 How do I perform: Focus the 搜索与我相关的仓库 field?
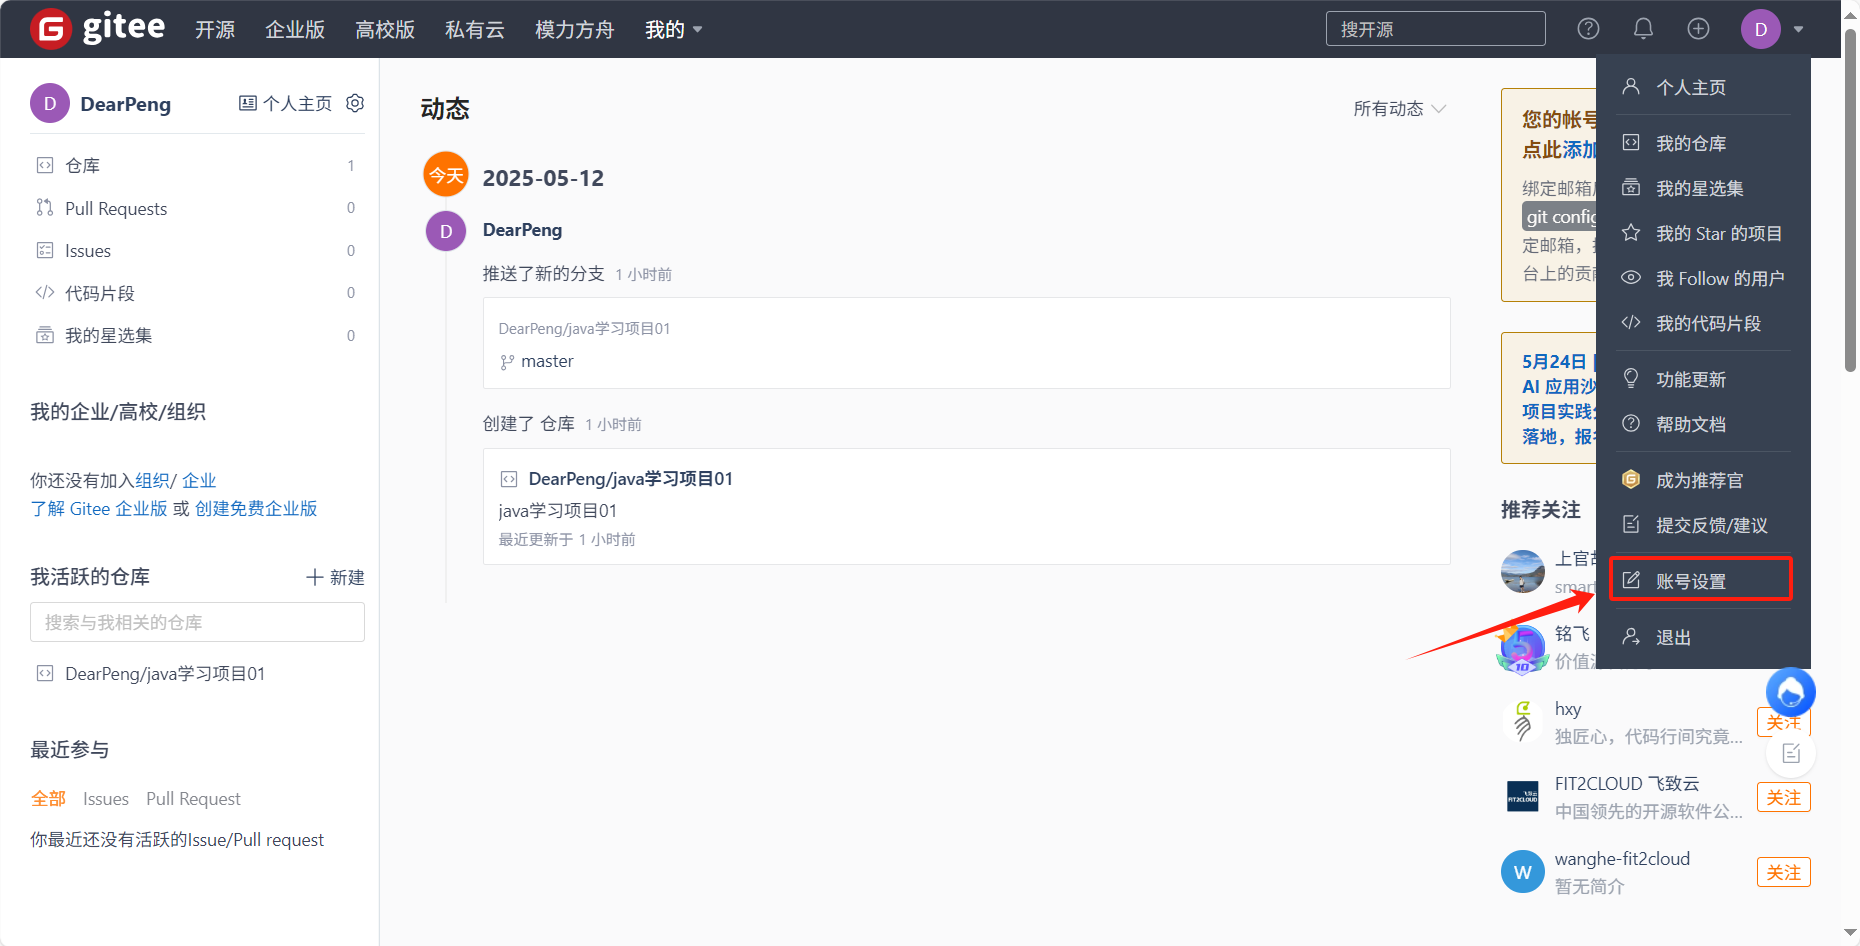click(197, 622)
